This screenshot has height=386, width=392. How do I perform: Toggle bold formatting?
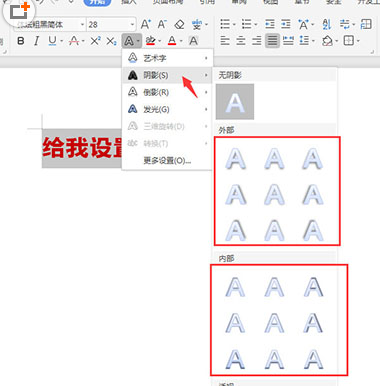pyautogui.click(x=21, y=41)
